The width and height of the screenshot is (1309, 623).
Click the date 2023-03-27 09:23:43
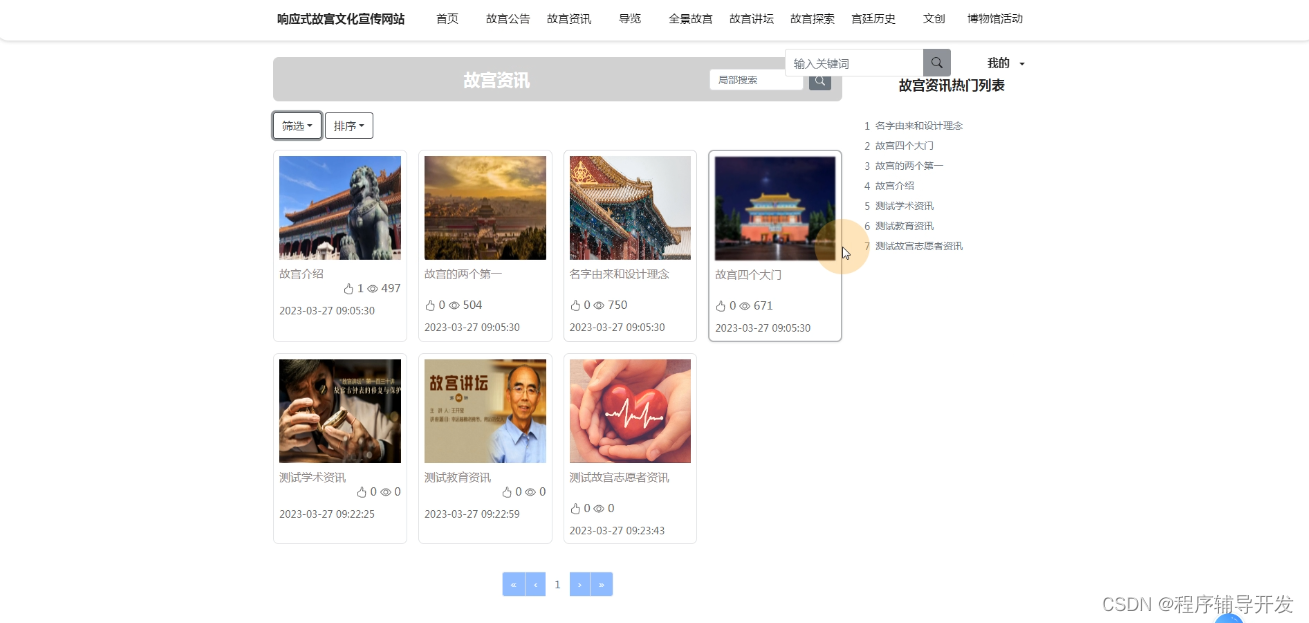pos(617,531)
